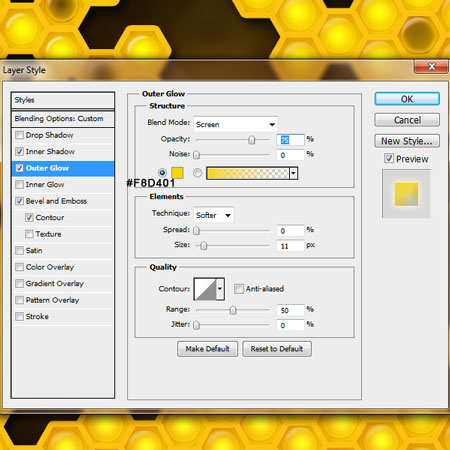Close the Layer Style dialog

431,67
